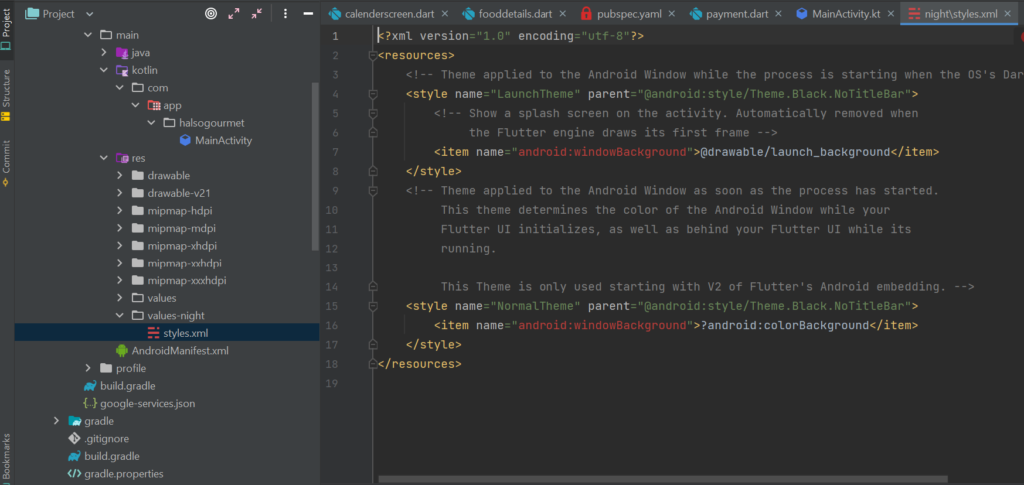Expand the gradle folder arrow

[57, 421]
